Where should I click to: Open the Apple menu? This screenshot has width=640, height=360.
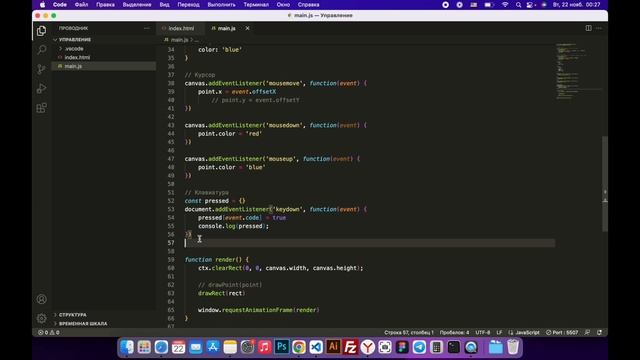(42, 5)
